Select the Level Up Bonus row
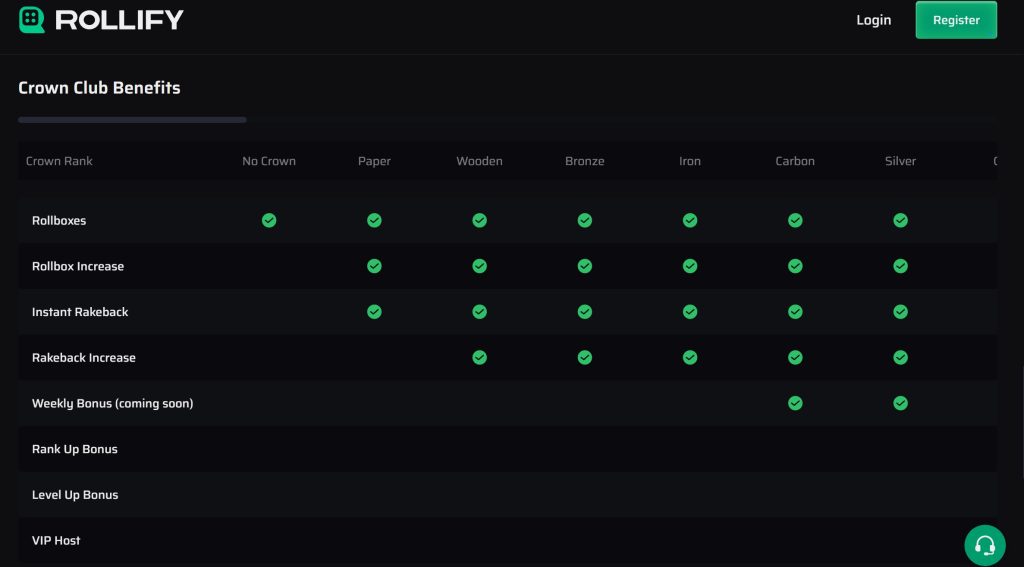 pos(75,495)
